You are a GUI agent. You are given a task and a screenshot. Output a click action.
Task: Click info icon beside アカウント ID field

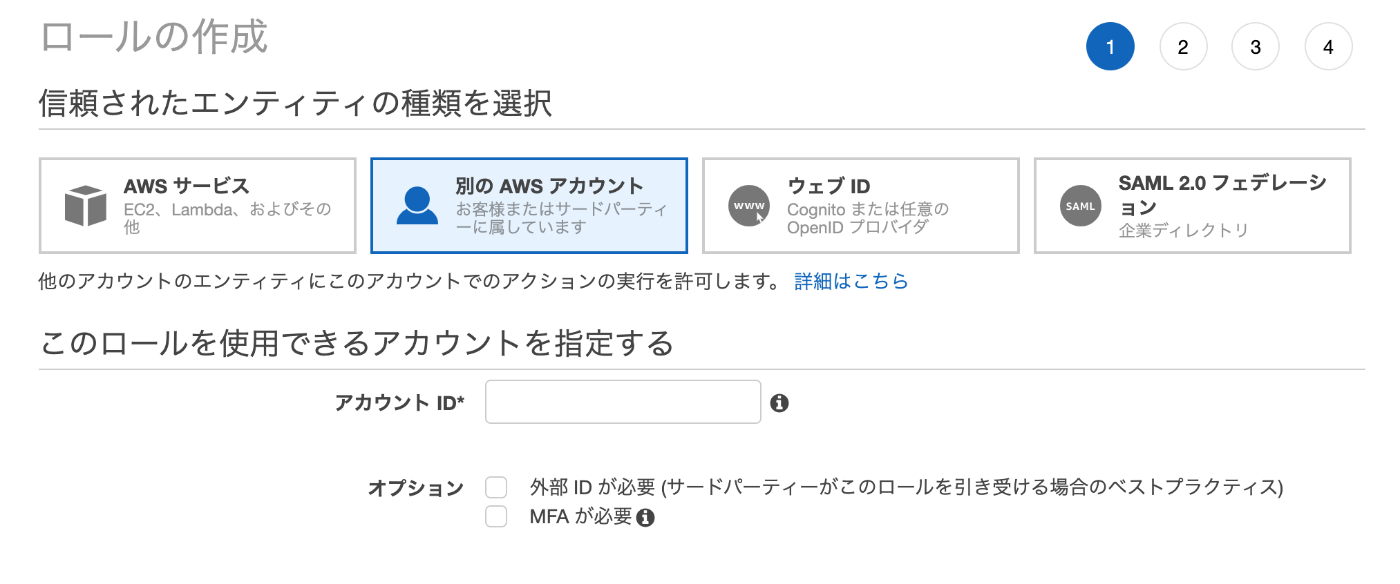(780, 403)
